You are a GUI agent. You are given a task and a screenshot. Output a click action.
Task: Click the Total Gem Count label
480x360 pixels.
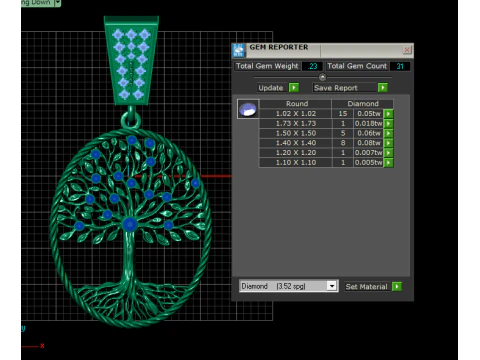click(357, 66)
